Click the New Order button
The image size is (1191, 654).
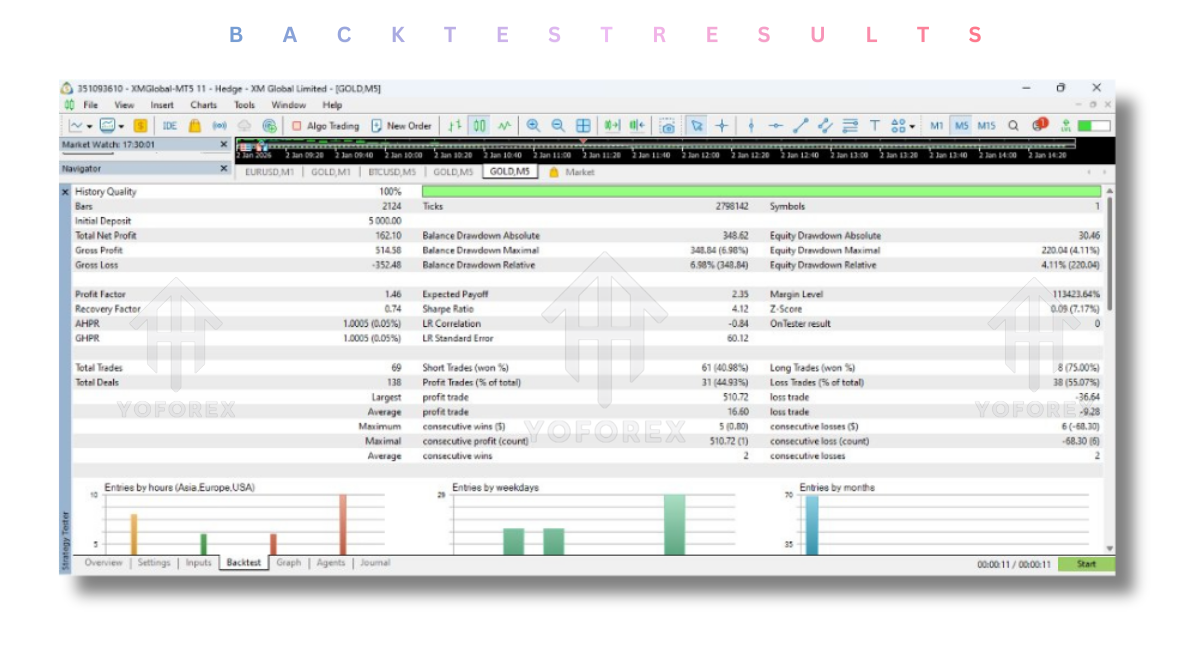(x=401, y=126)
